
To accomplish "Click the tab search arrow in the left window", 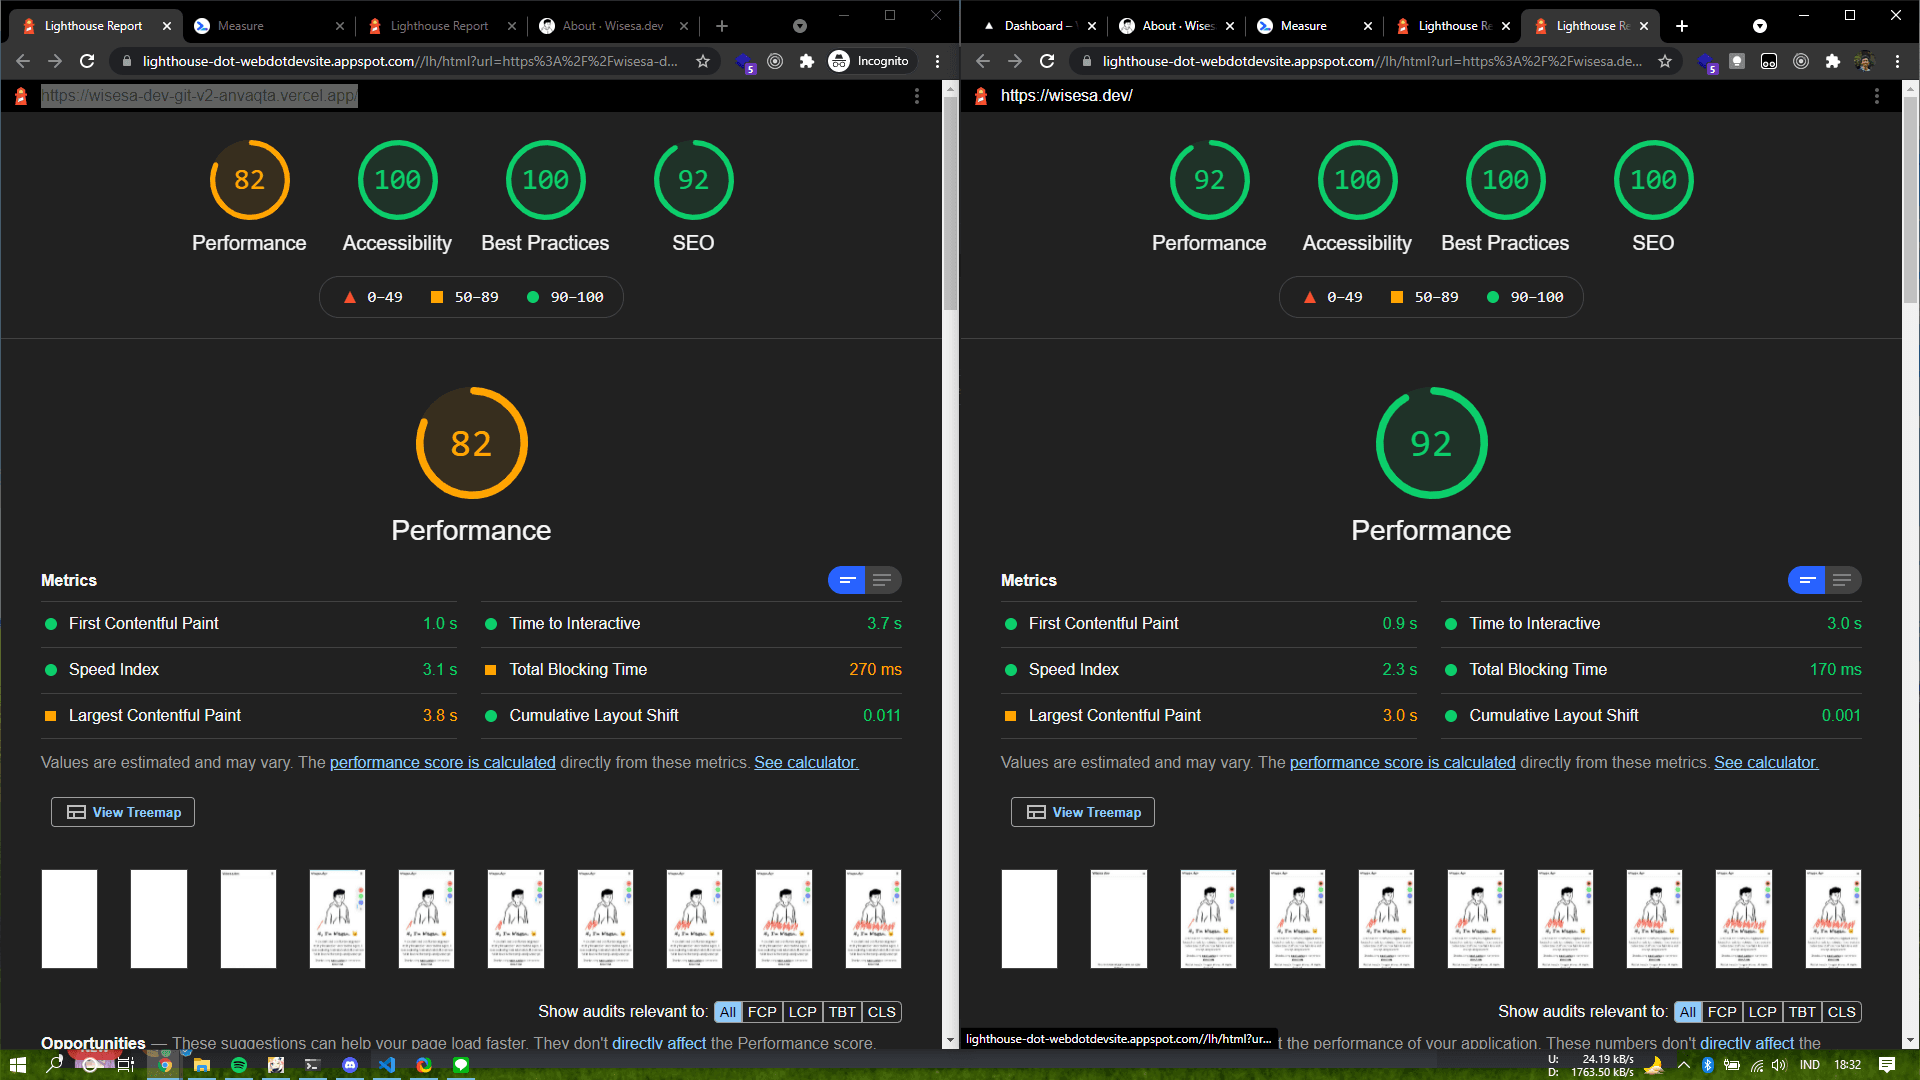I will 800,26.
